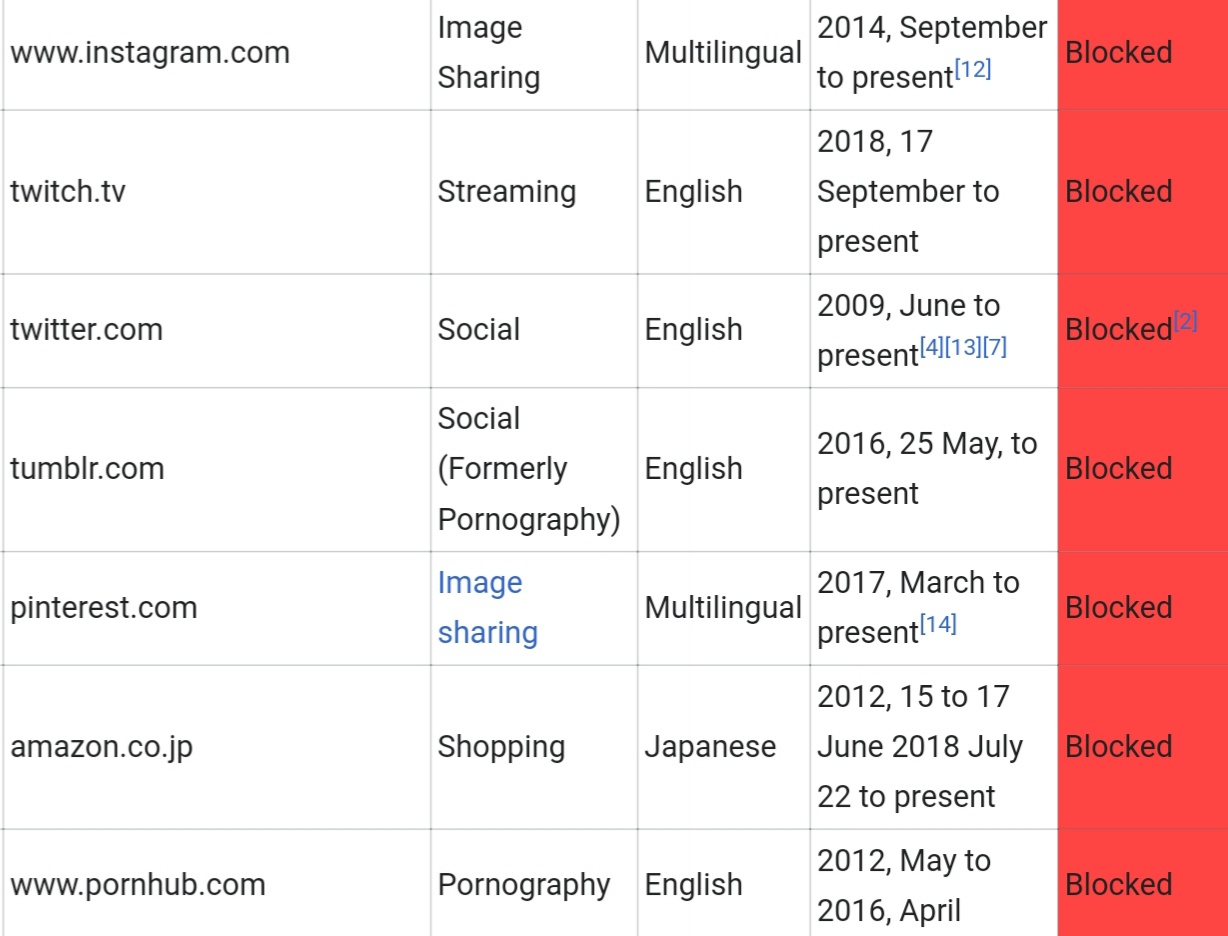Click 'Social (Formerly Pornography)' cell for Tumblr
This screenshot has width=1228, height=936.
[534, 470]
